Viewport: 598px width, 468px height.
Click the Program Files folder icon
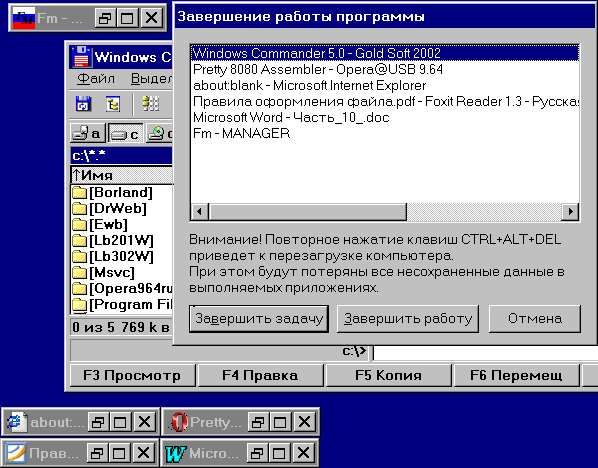coord(79,304)
